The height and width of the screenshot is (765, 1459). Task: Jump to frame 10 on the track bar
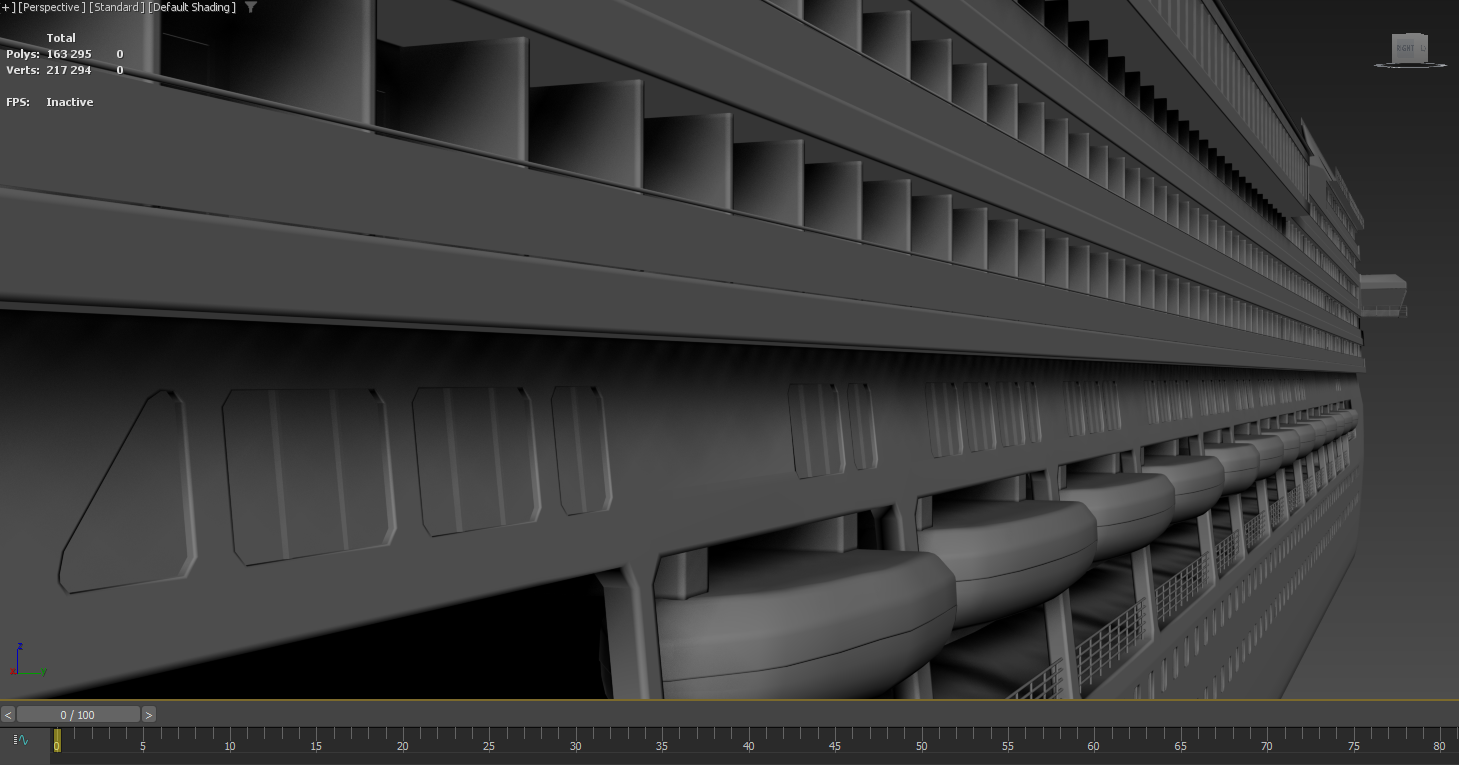[230, 740]
